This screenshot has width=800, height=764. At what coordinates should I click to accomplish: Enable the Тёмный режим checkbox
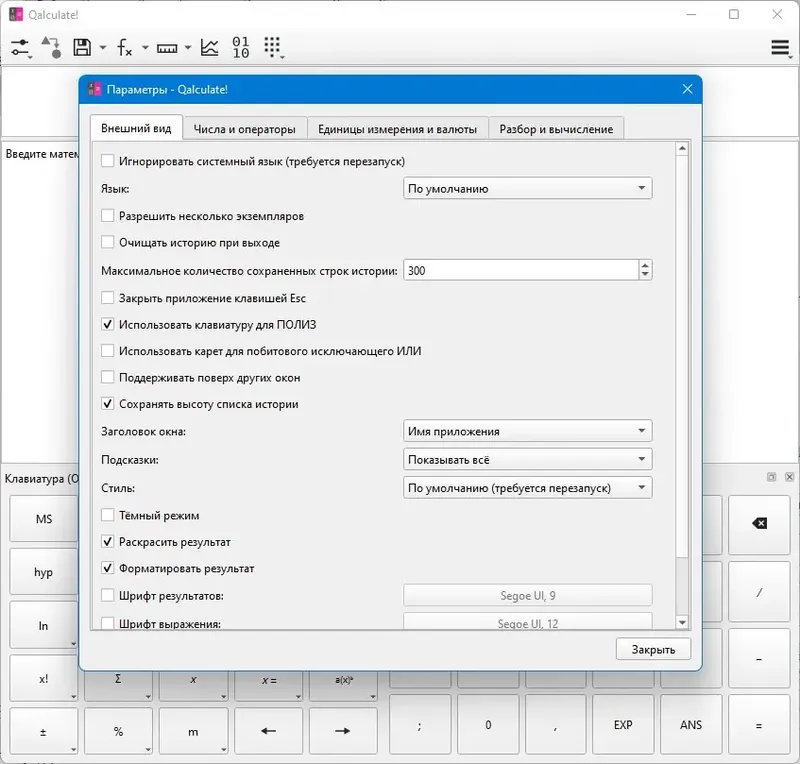(107, 515)
